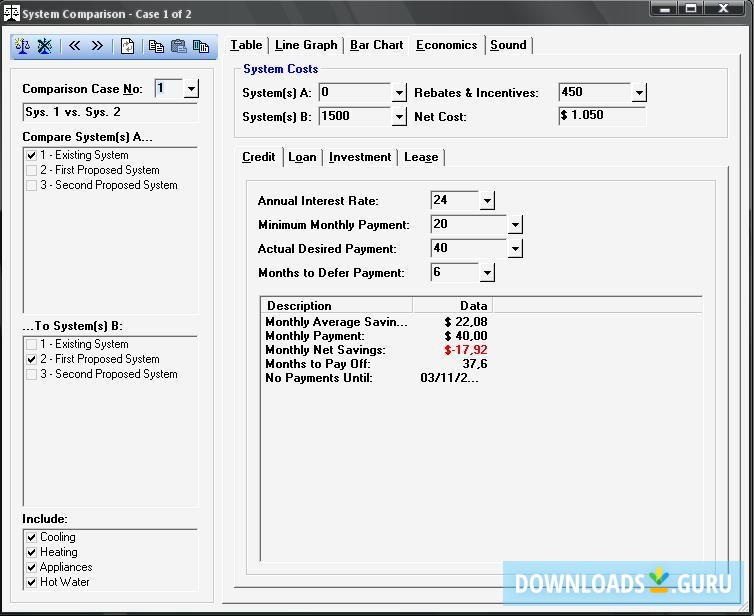The image size is (754, 616).
Task: Click the $ 22,08 savings value
Action: [465, 322]
